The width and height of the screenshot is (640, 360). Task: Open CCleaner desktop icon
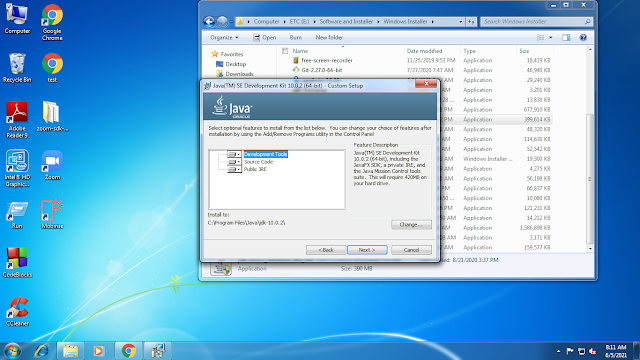coord(17,311)
